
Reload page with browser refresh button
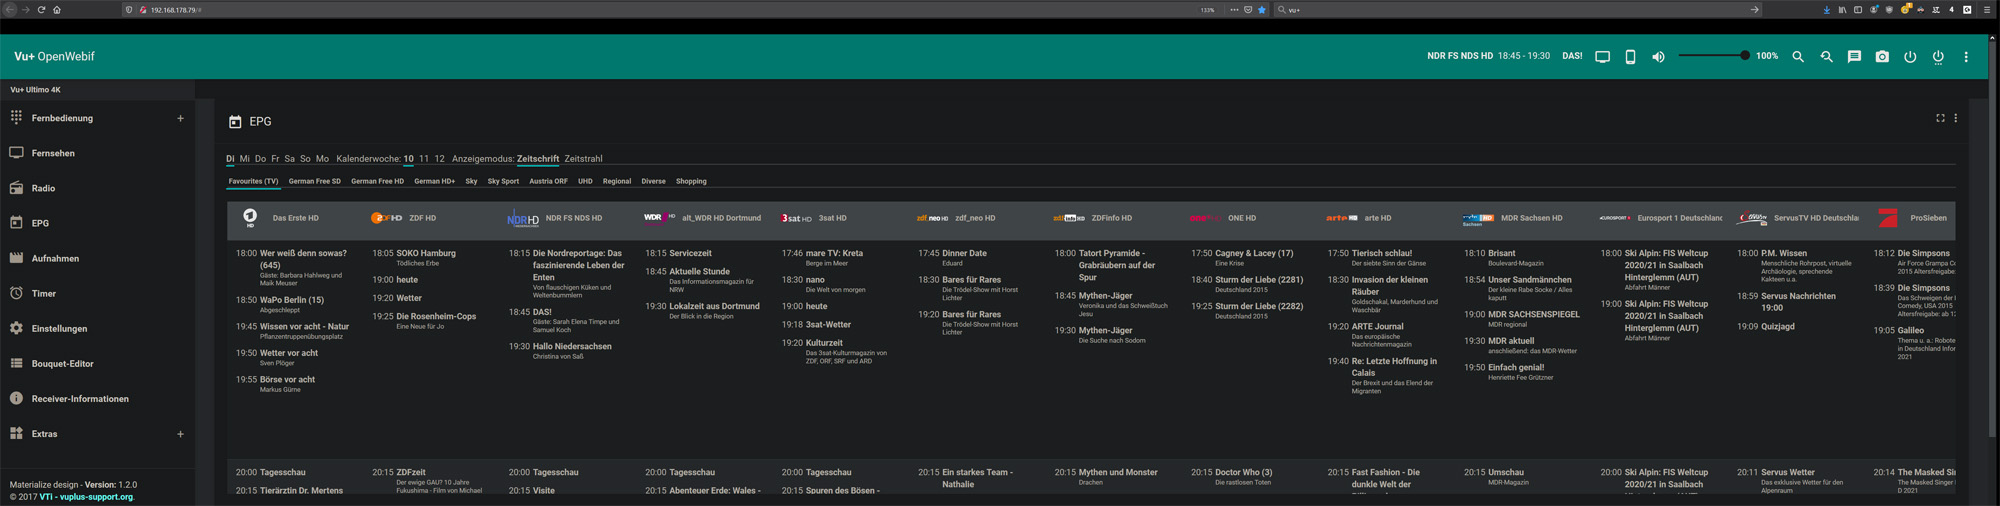click(x=41, y=10)
